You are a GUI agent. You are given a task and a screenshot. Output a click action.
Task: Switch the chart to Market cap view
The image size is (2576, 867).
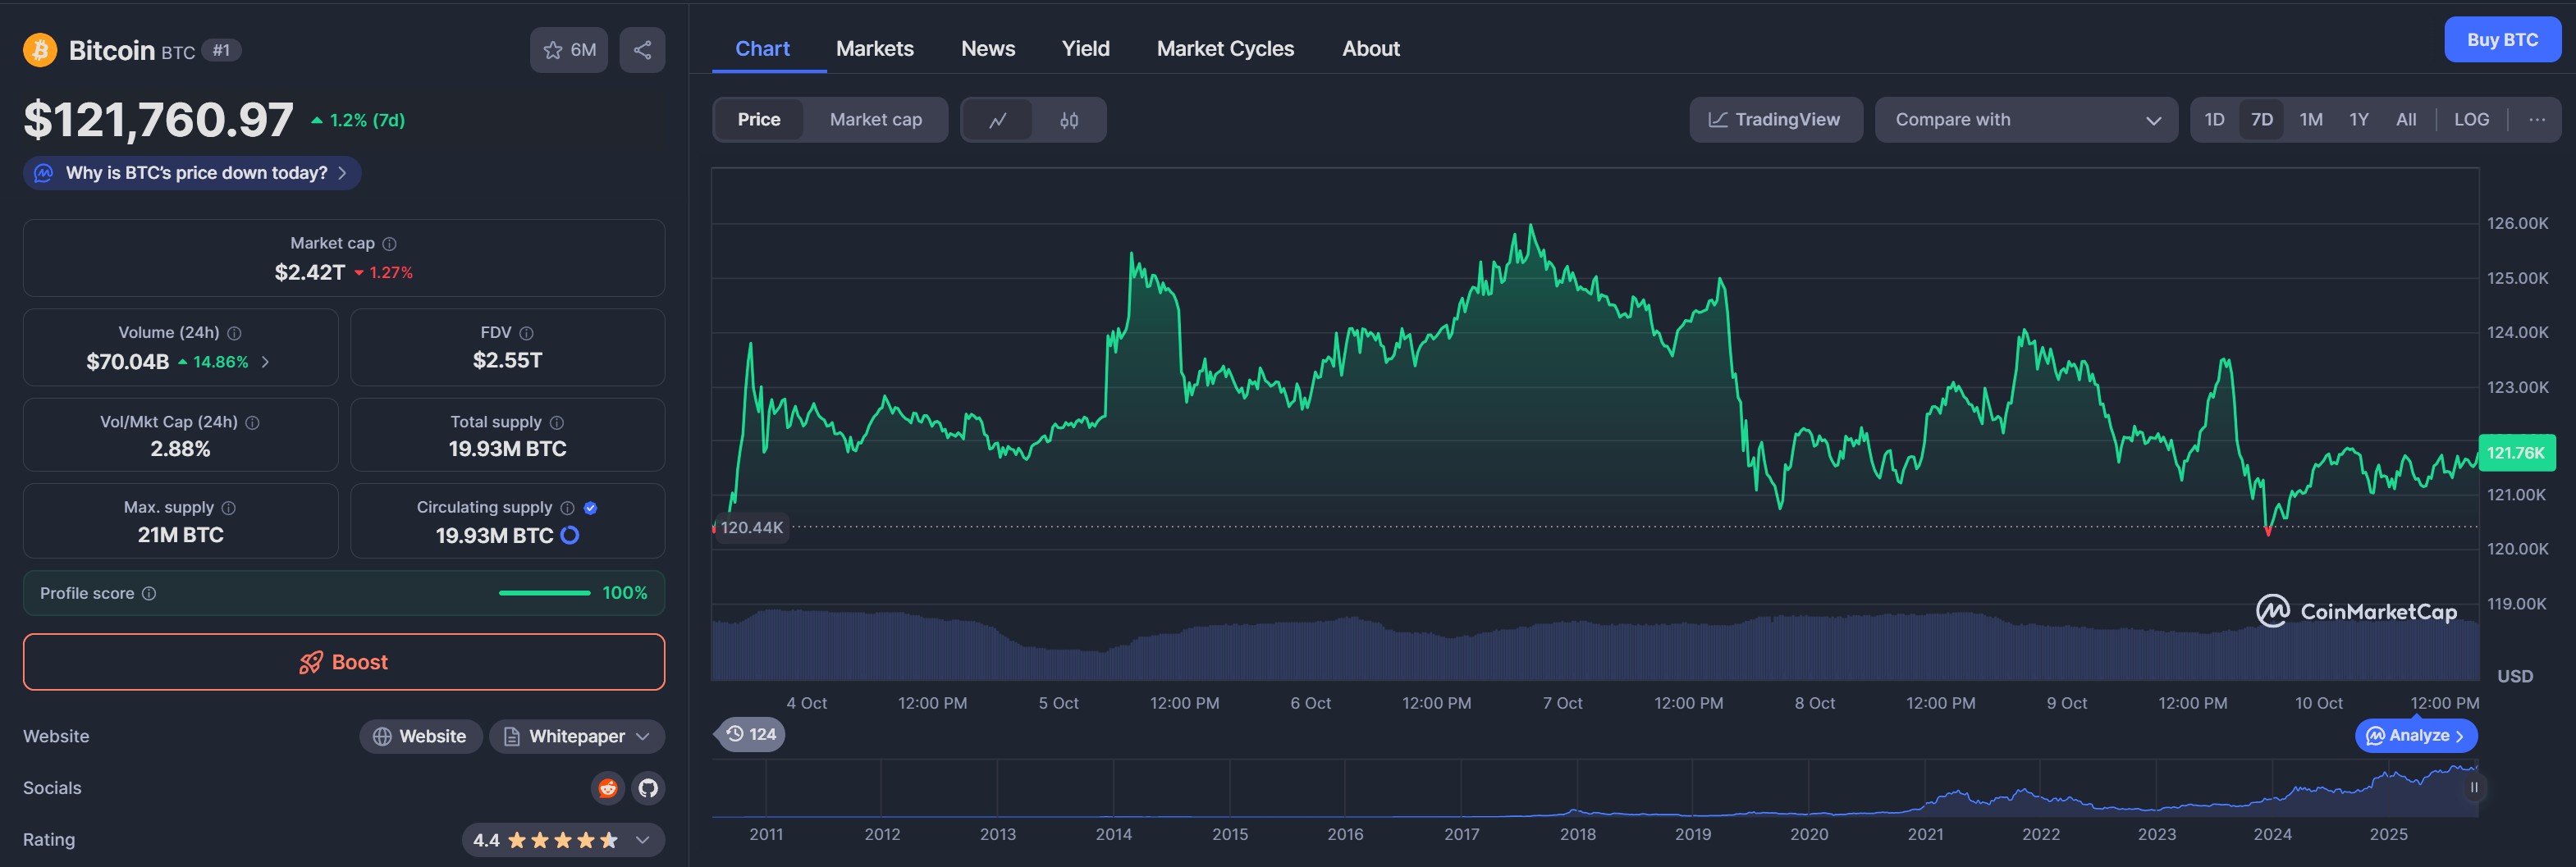pos(875,119)
